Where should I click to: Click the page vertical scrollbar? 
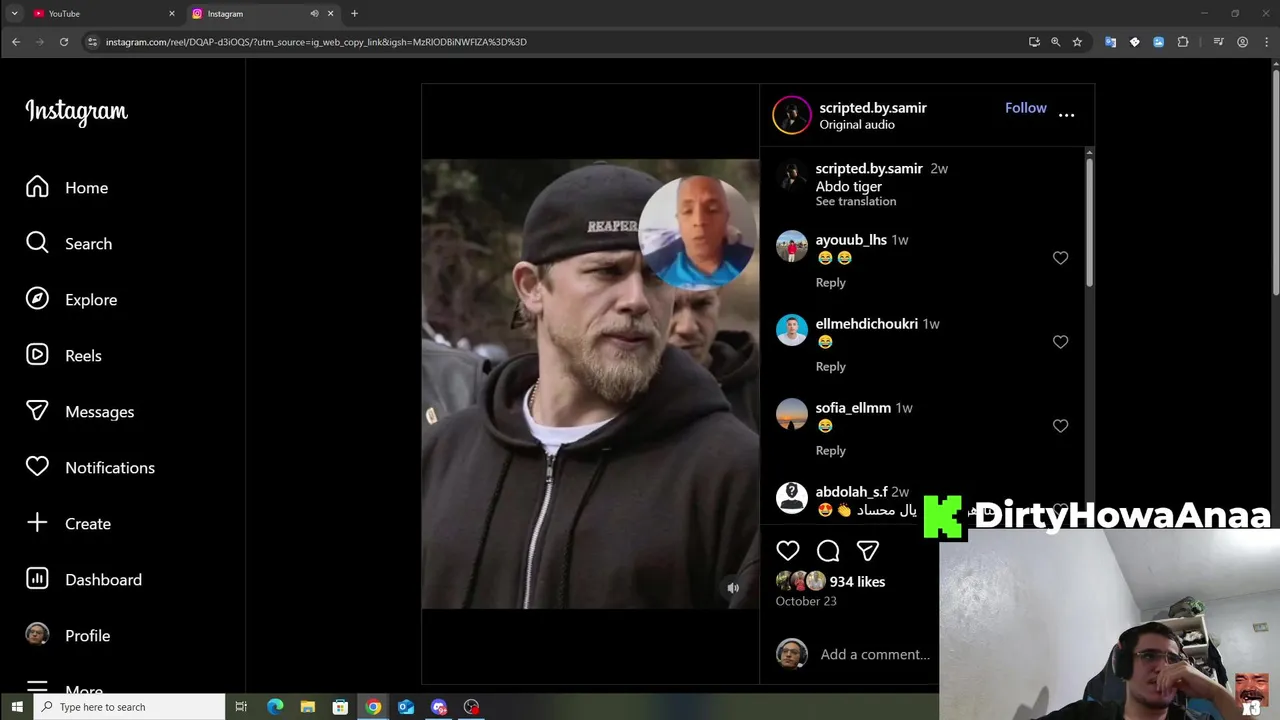click(1275, 180)
